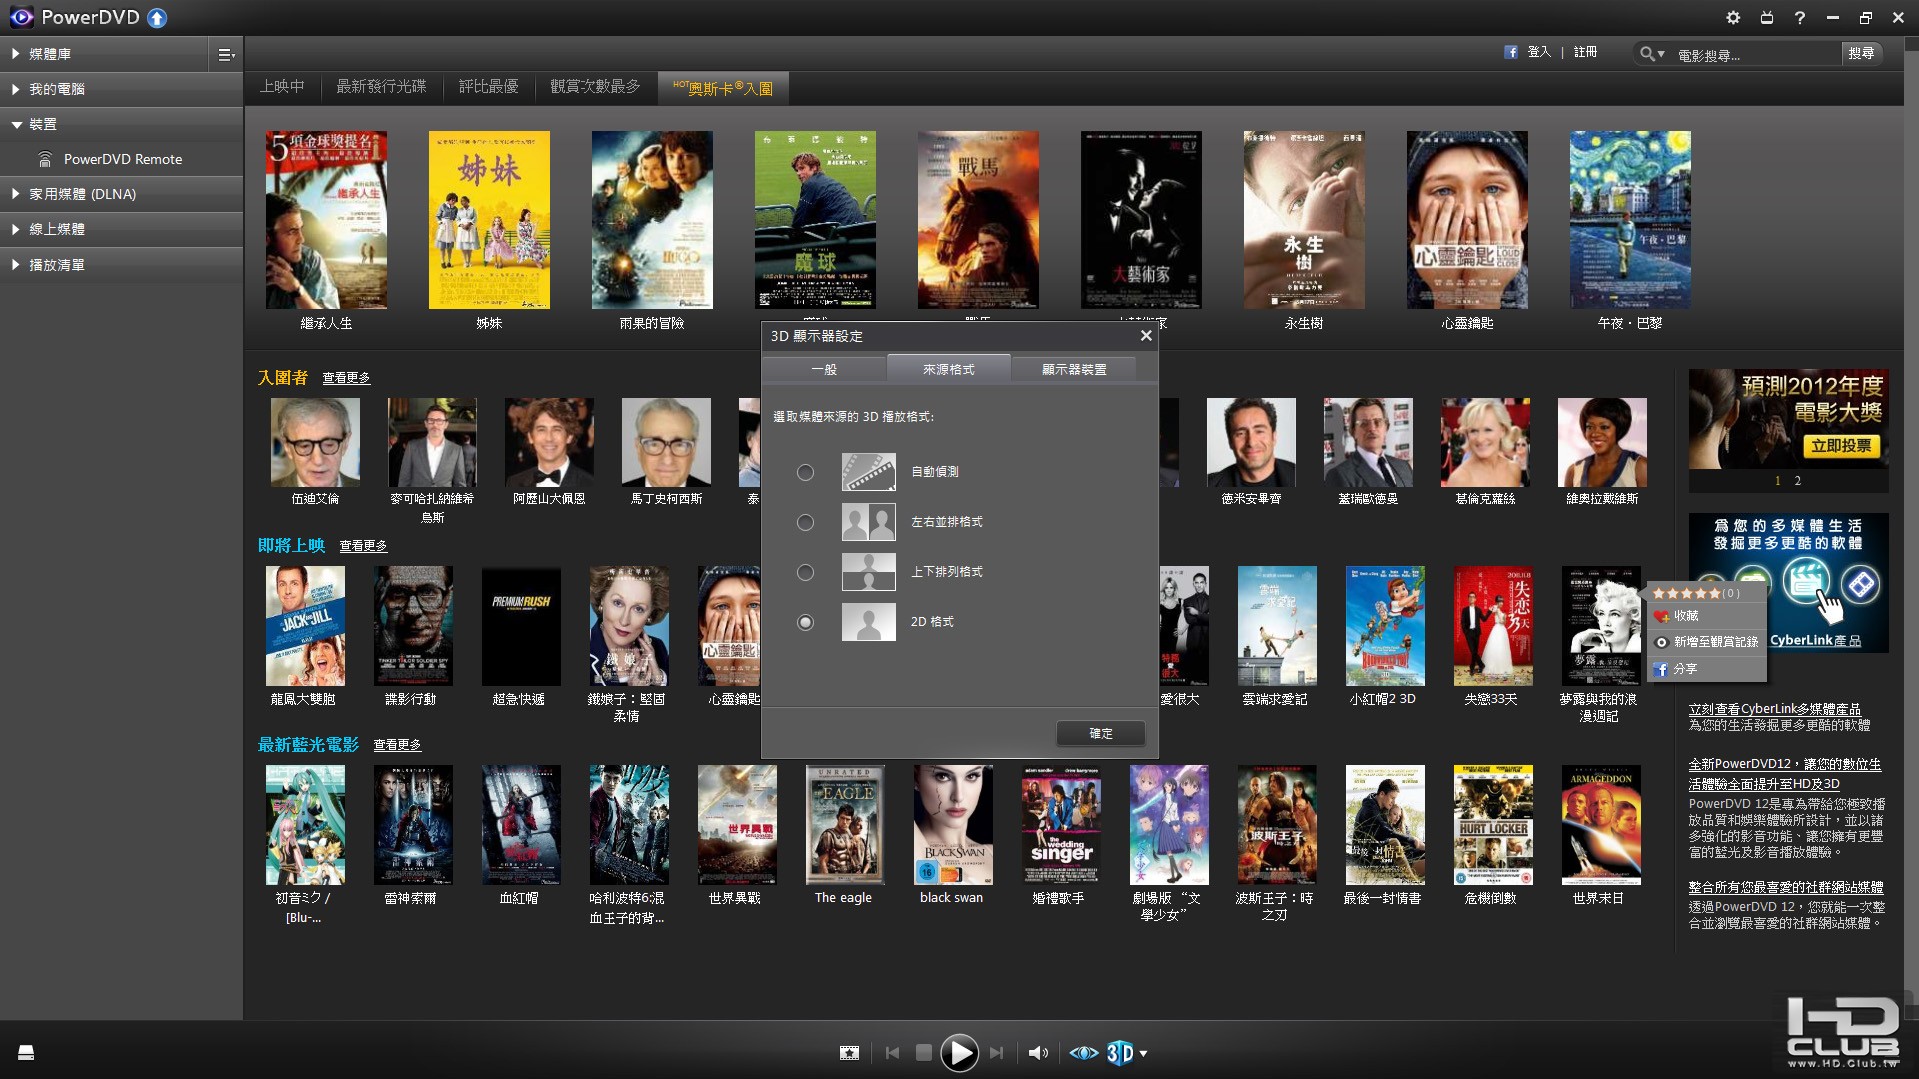Screen dimensions: 1919x1079
Task: Open the media panel list menu icon
Action: point(226,55)
